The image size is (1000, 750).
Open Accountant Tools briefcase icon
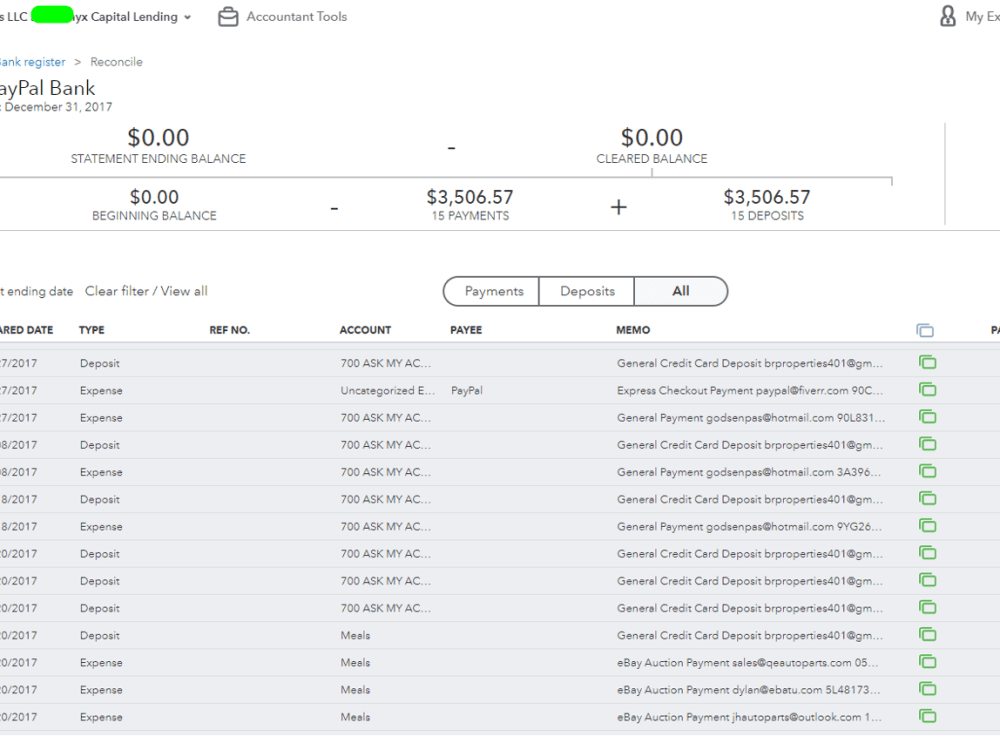[228, 17]
